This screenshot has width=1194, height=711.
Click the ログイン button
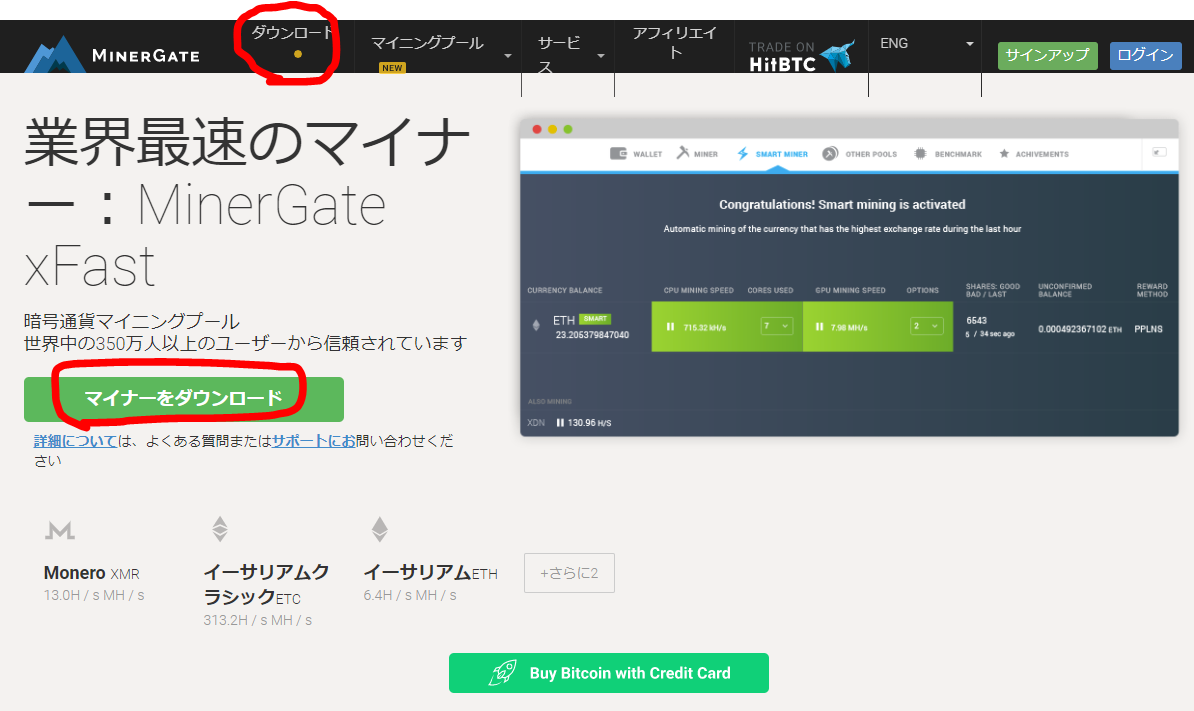point(1145,56)
